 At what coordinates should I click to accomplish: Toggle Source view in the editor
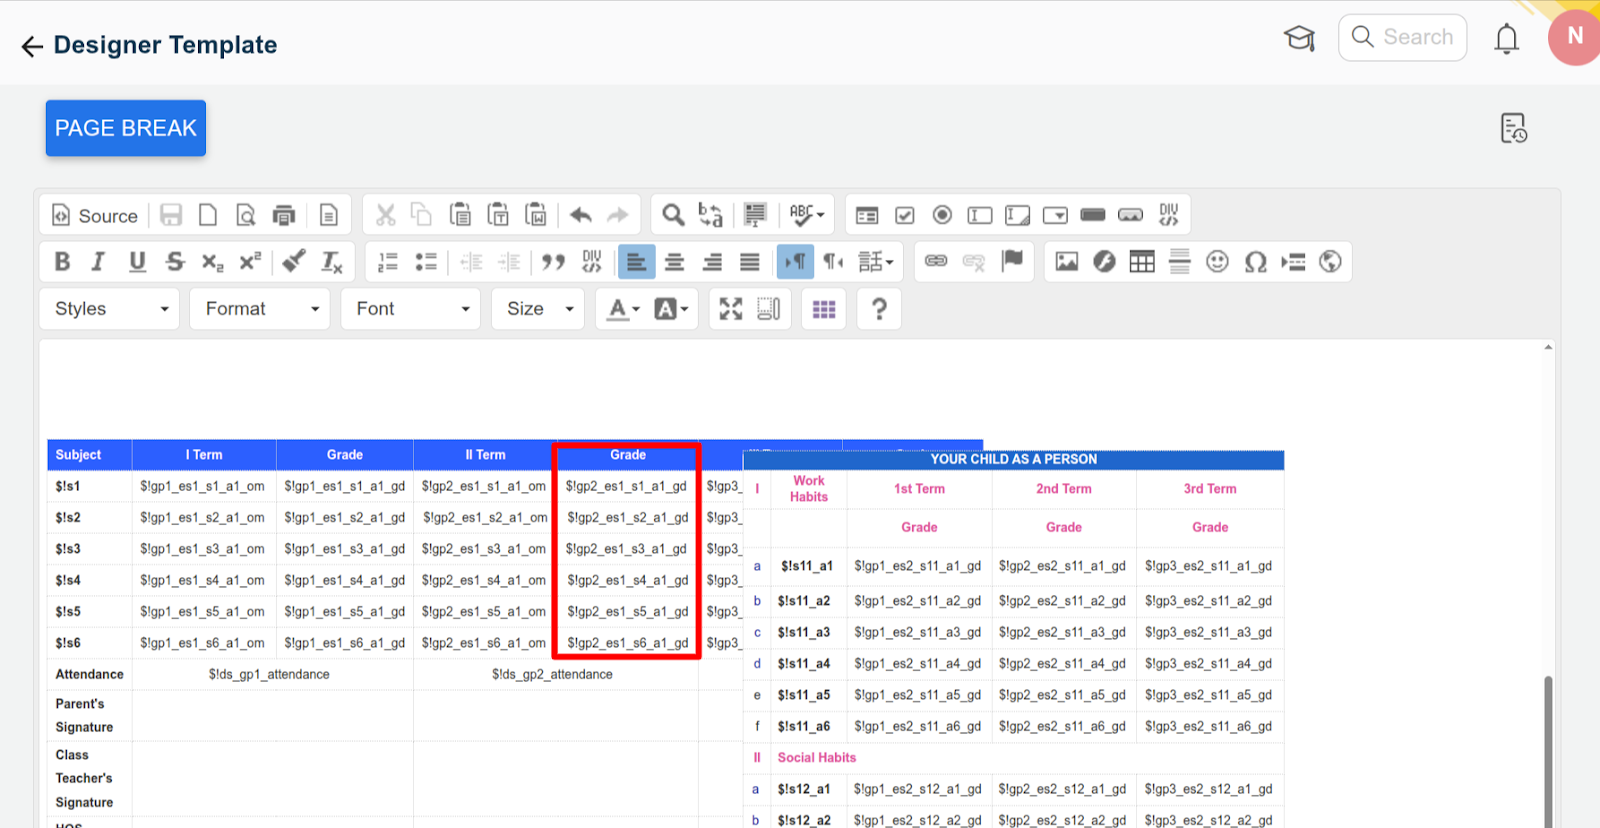[x=95, y=216]
